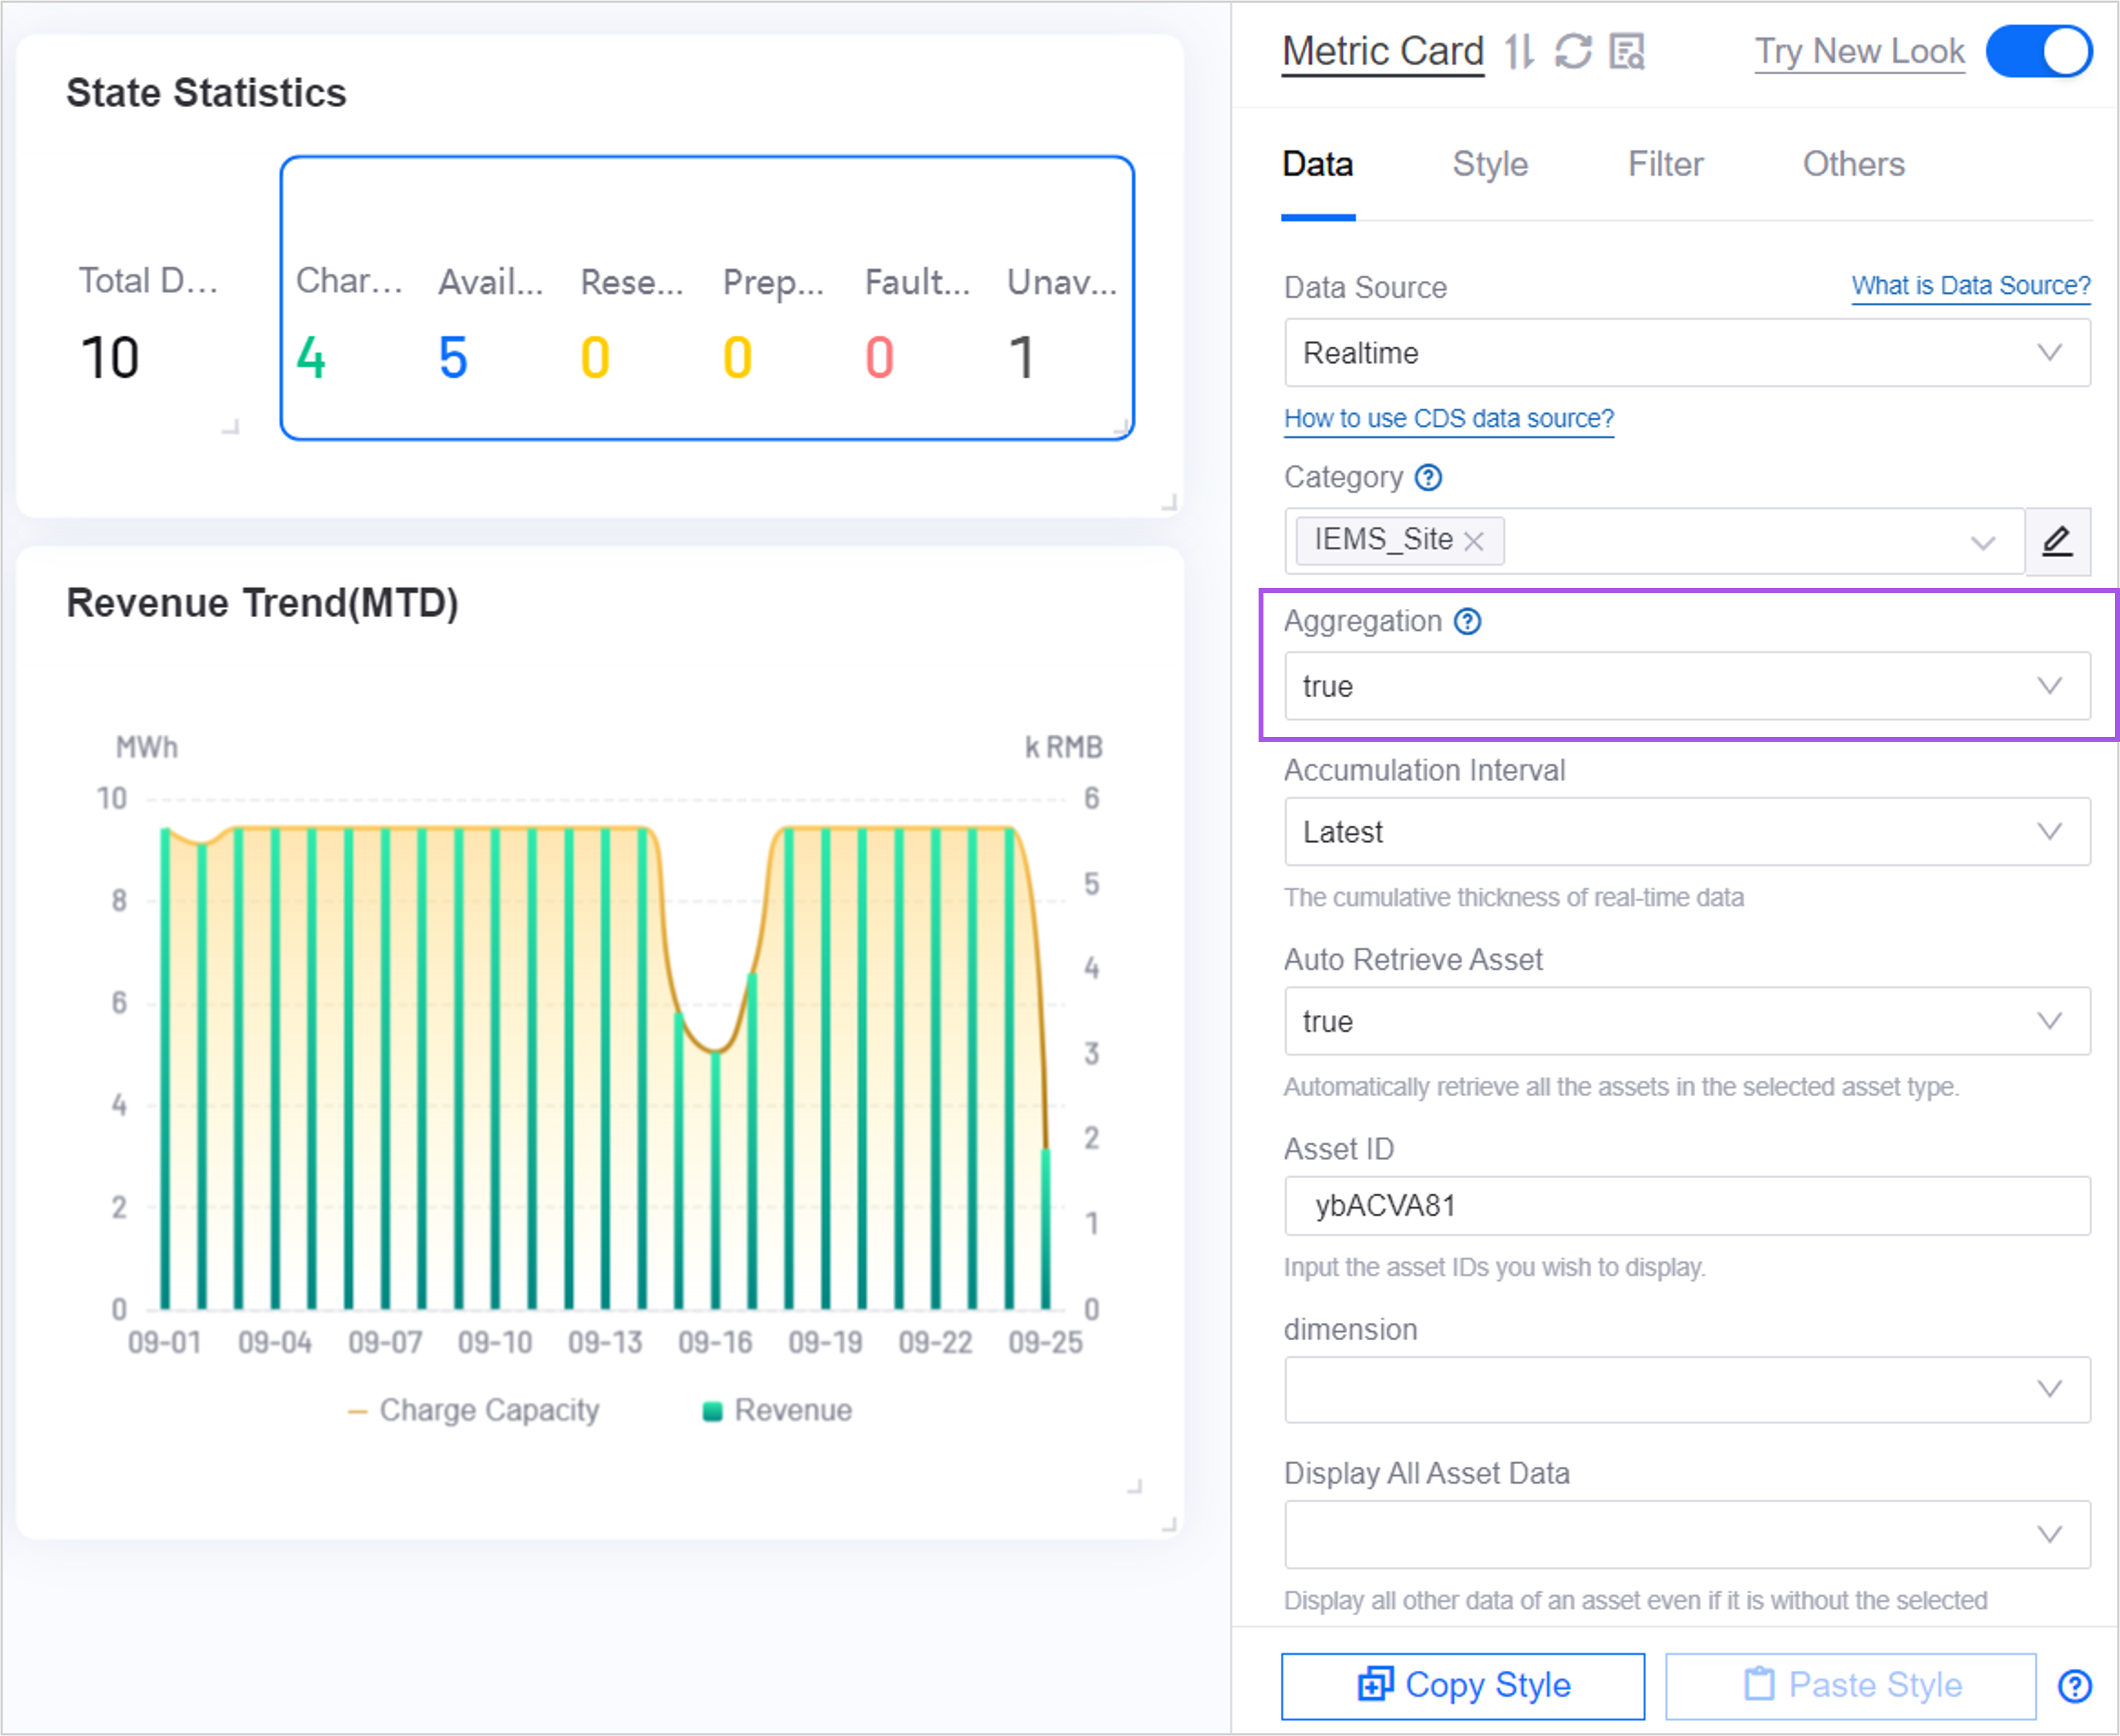Screen dimensions: 2120x1736
Task: Switch to the Style tab
Action: pyautogui.click(x=1489, y=164)
